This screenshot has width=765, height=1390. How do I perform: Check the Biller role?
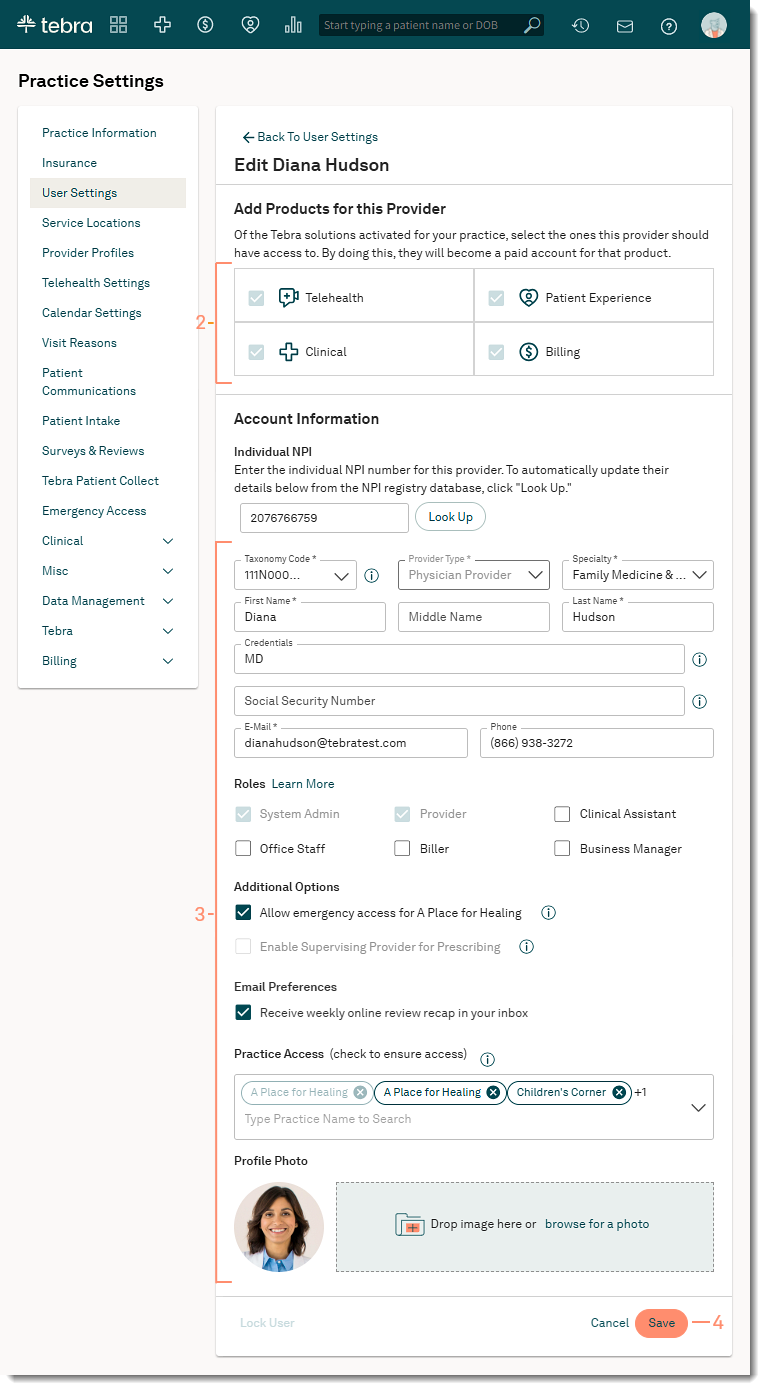(402, 848)
